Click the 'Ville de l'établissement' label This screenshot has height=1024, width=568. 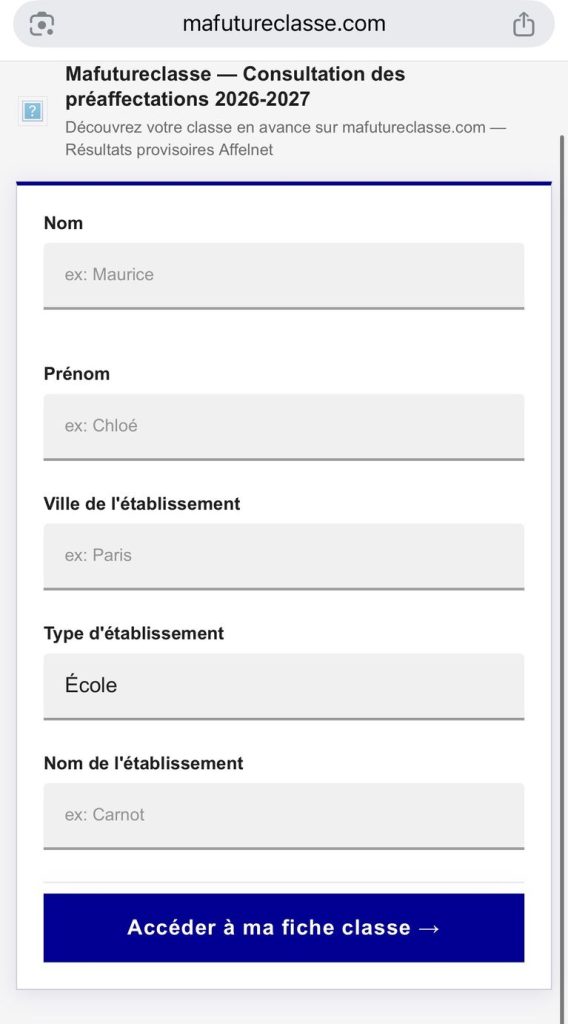coord(142,504)
